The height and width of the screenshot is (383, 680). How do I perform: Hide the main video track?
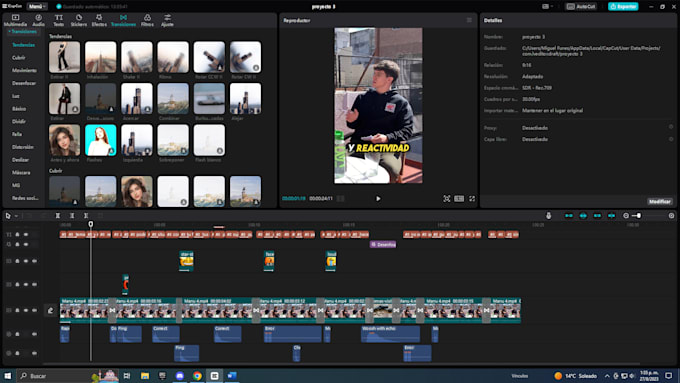26,310
